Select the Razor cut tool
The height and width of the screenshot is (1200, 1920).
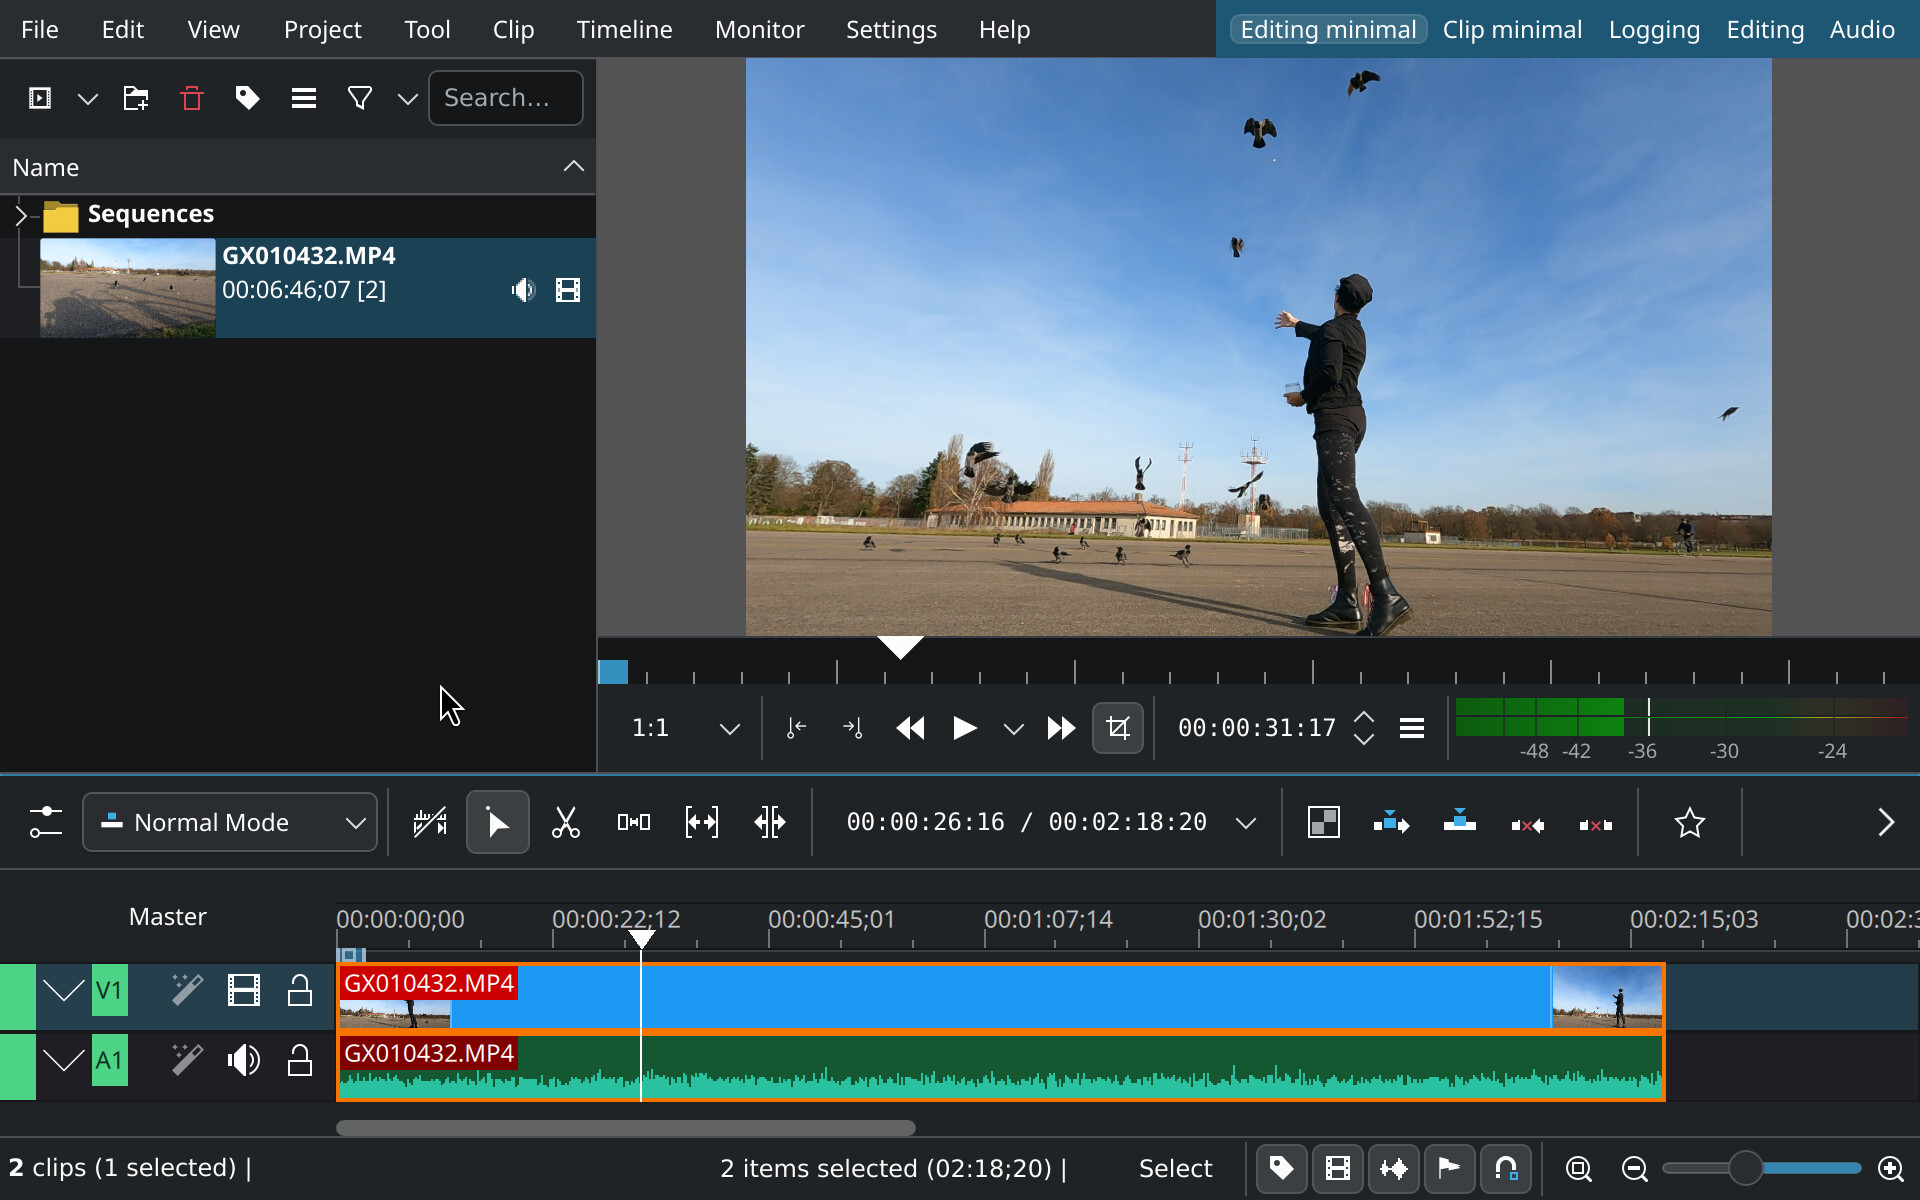pyautogui.click(x=565, y=822)
